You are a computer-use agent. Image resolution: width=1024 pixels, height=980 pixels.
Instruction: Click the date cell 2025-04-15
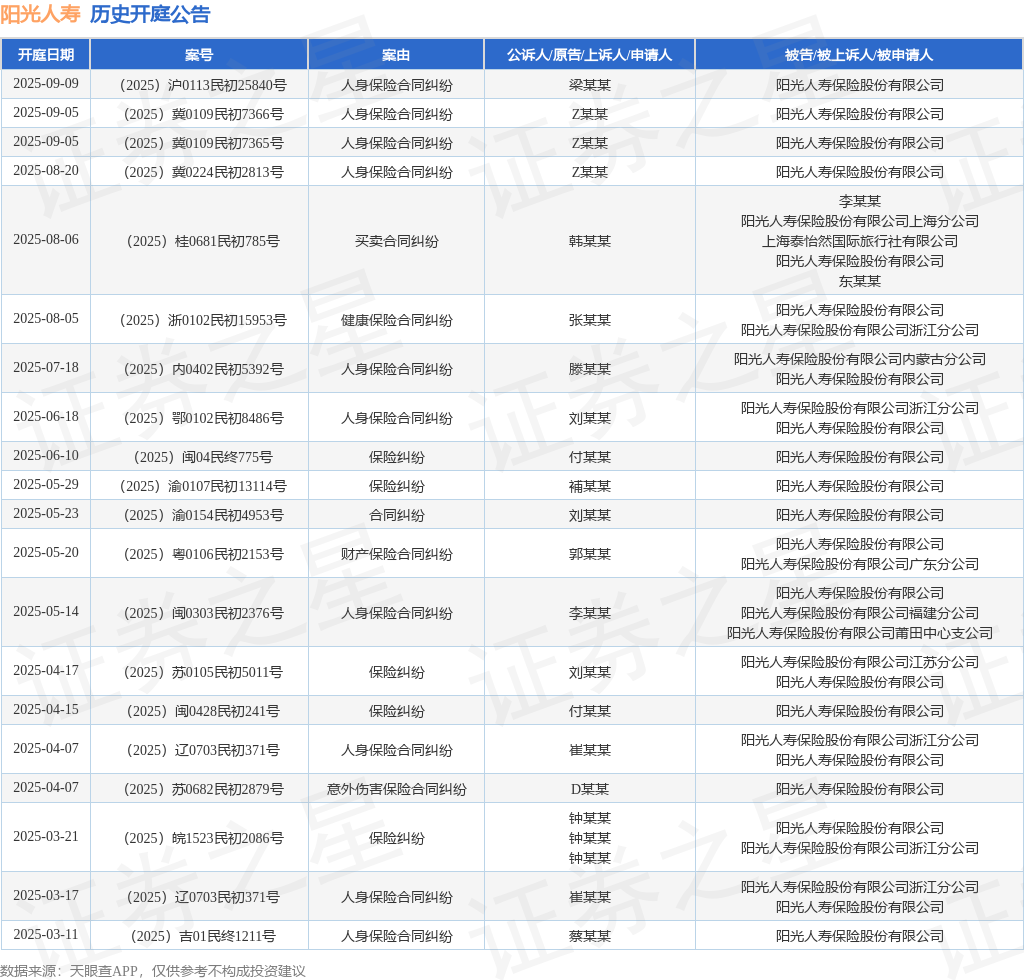tap(46, 710)
